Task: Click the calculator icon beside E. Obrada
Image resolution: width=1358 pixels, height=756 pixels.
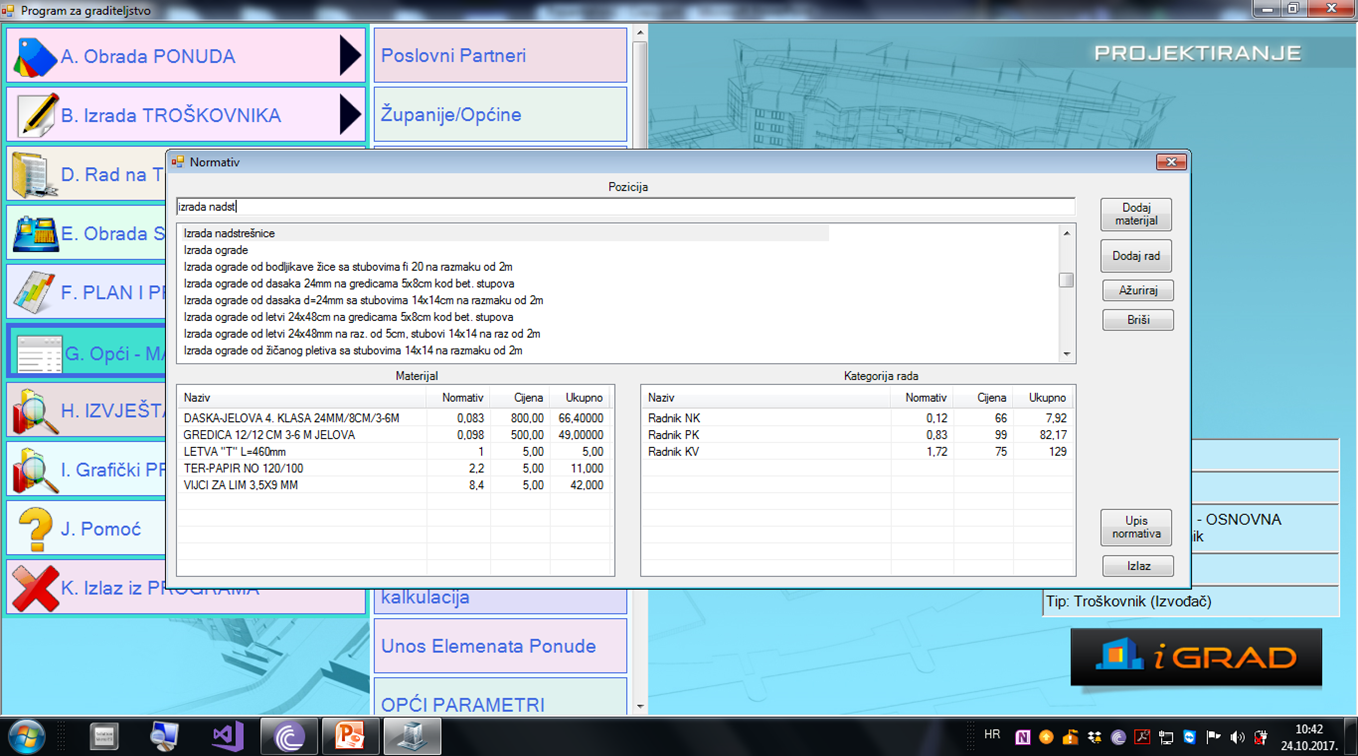Action: point(35,234)
